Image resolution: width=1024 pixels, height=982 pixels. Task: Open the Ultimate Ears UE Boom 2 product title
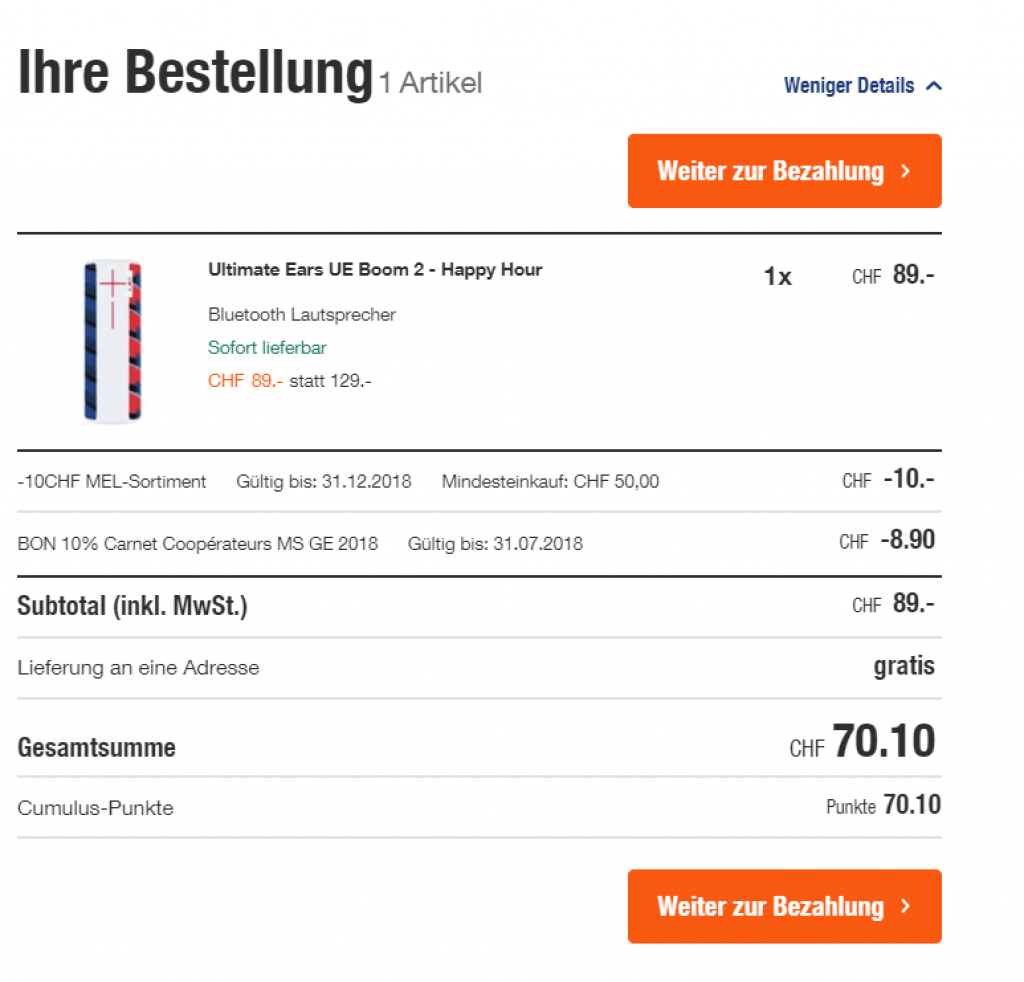tap(375, 269)
